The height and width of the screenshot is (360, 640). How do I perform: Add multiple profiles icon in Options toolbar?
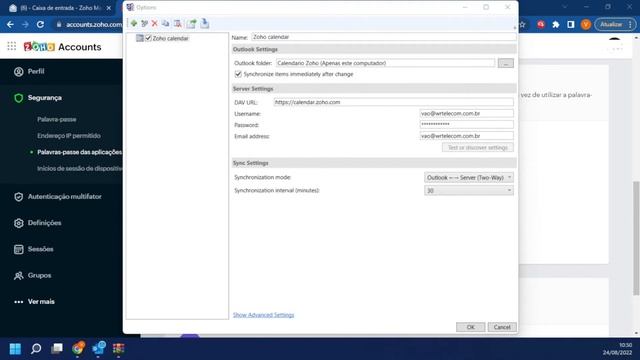click(x=144, y=24)
